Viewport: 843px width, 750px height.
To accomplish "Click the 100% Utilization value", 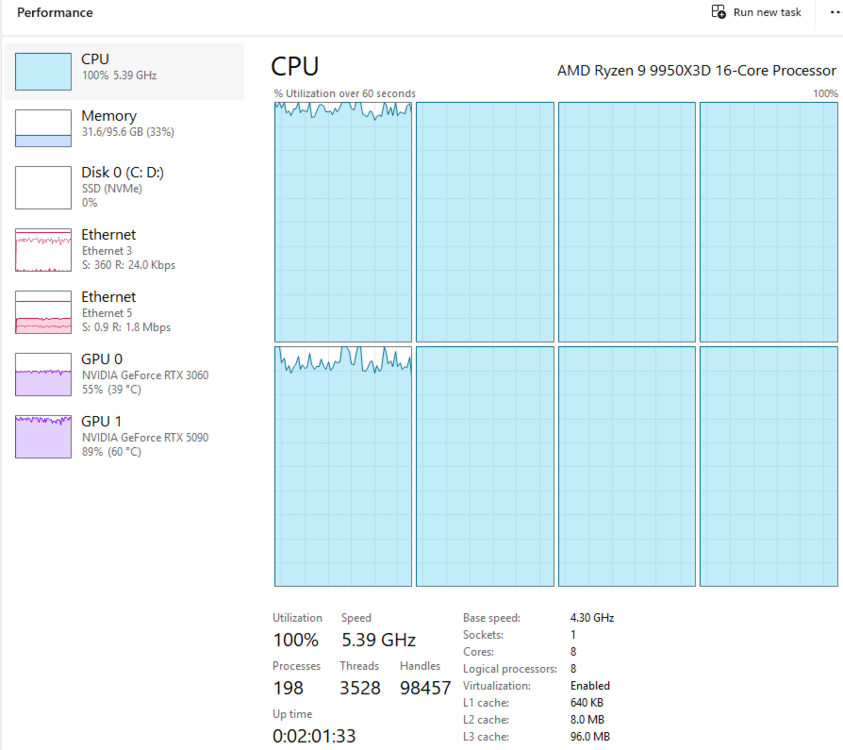I will [296, 640].
